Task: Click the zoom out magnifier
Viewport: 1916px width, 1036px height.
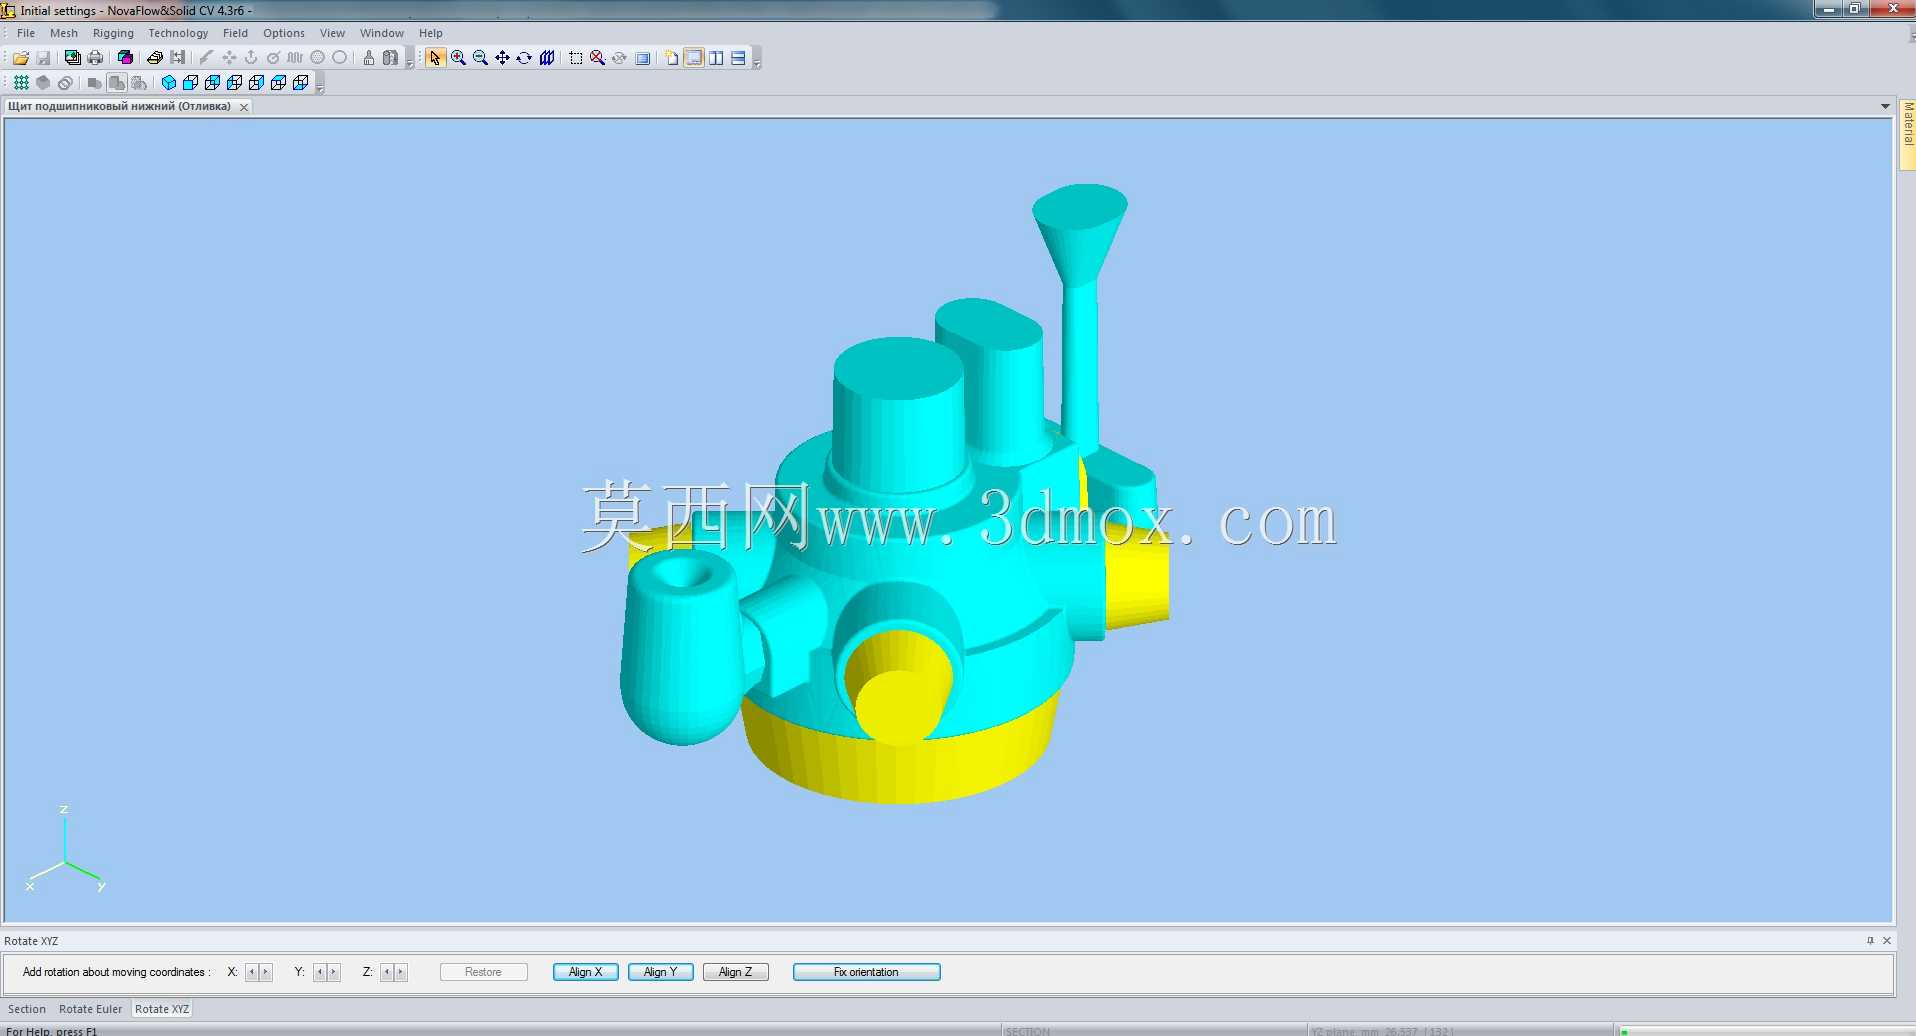Action: (480, 58)
